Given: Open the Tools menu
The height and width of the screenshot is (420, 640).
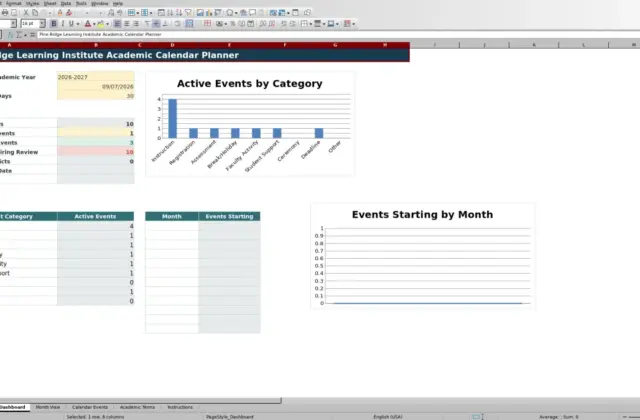Looking at the screenshot, I should pyautogui.click(x=81, y=3).
